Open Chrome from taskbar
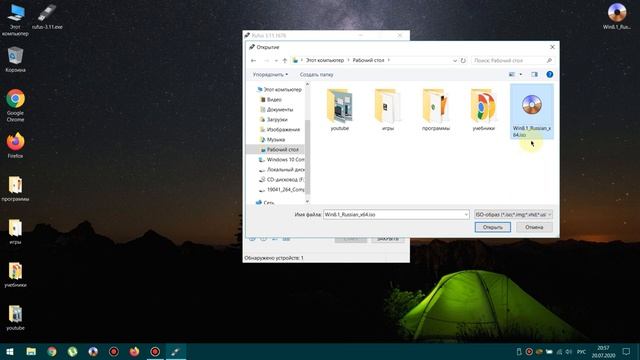This screenshot has width=640, height=360. [52, 351]
